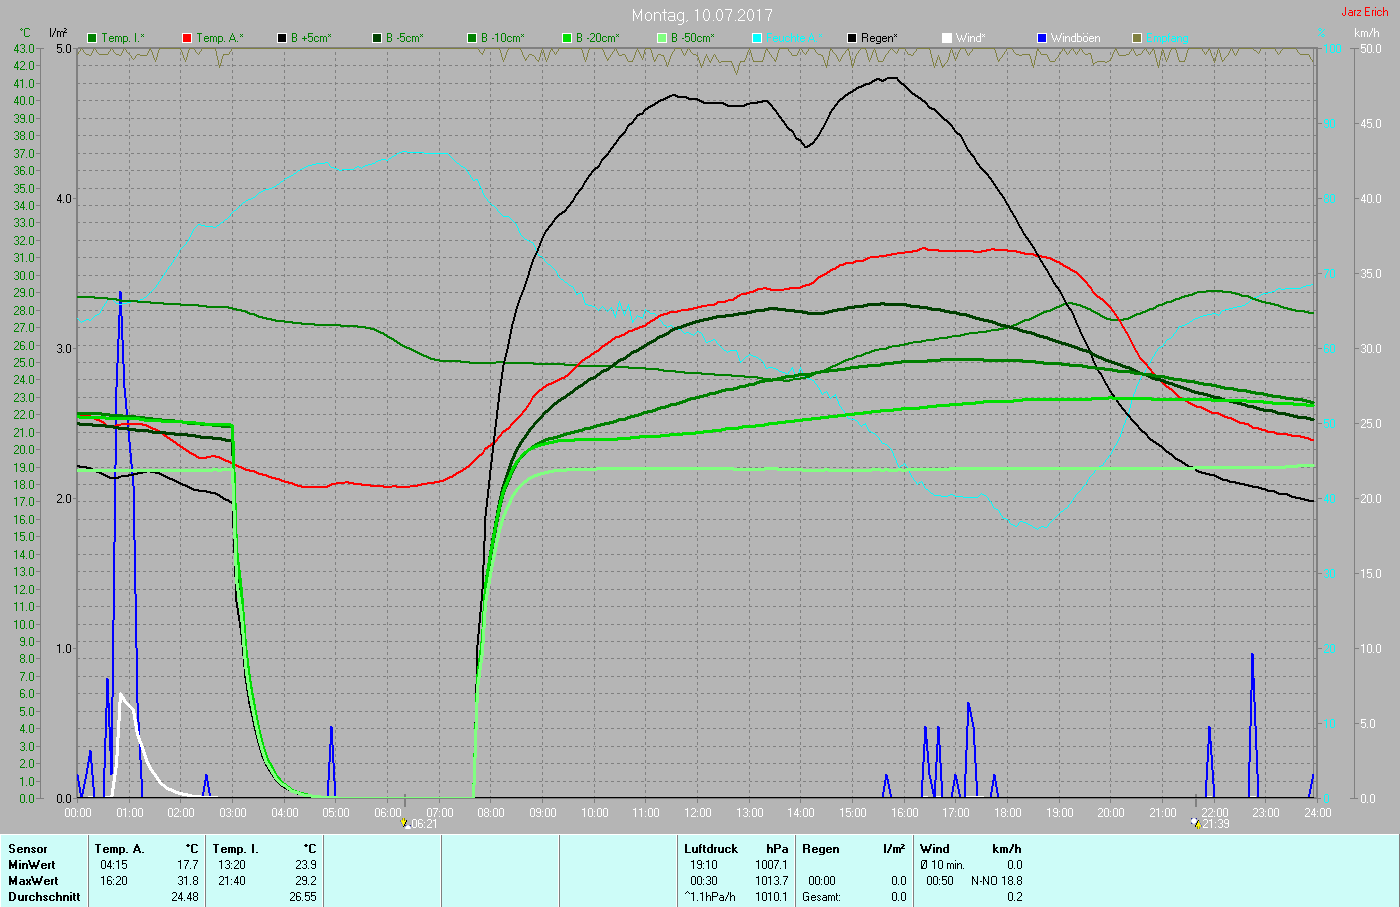The image size is (1400, 907).
Task: Toggle the Temp. I. series label
Action: click(122, 38)
